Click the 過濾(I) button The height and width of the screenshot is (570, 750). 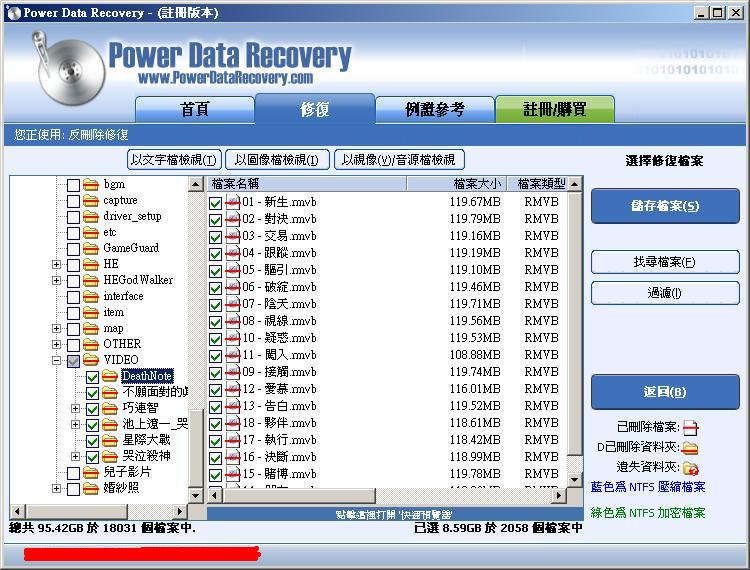tap(665, 293)
